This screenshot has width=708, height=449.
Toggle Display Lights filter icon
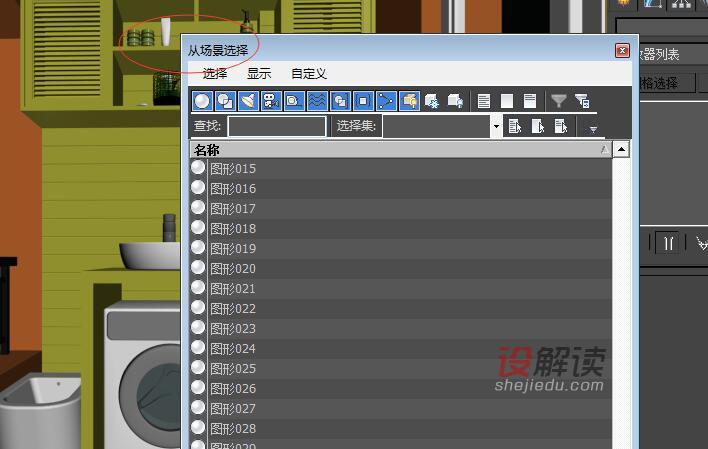248,101
